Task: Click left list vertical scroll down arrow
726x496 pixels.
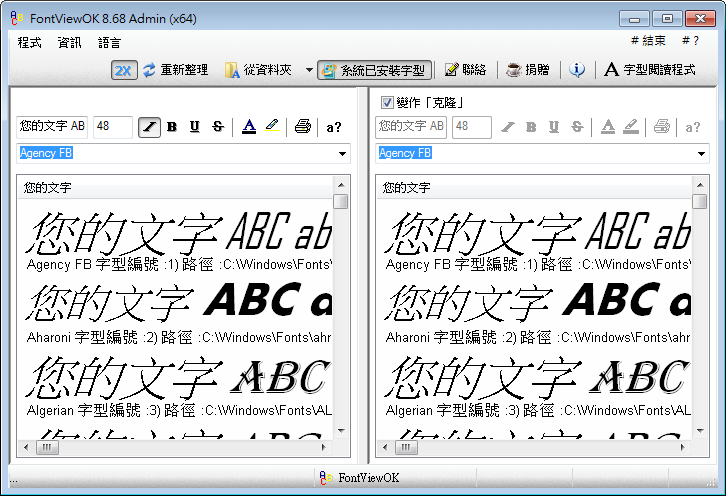Action: click(x=341, y=431)
